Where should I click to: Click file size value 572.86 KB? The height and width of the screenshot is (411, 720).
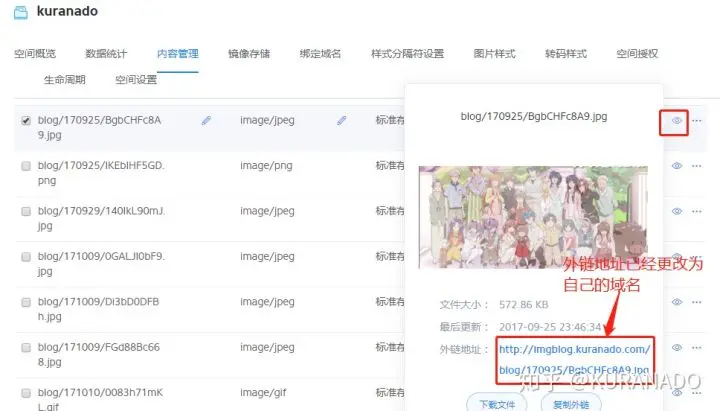coord(523,305)
